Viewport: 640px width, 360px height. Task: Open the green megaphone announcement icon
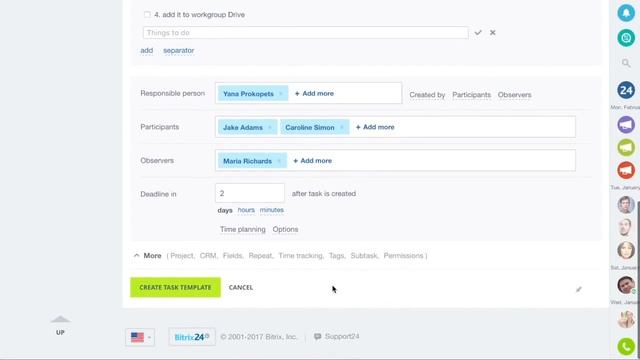pos(626,147)
